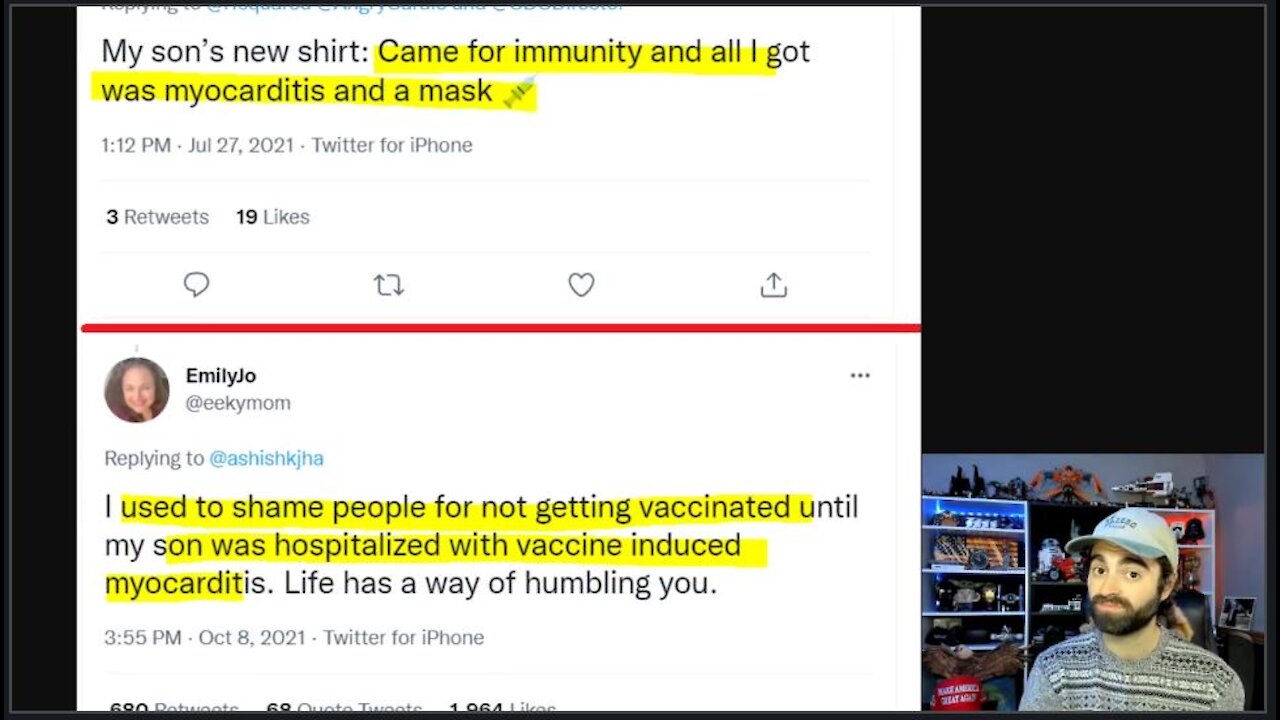Open the @ashishkjha mention link
1280x720 pixels.
(x=266, y=458)
